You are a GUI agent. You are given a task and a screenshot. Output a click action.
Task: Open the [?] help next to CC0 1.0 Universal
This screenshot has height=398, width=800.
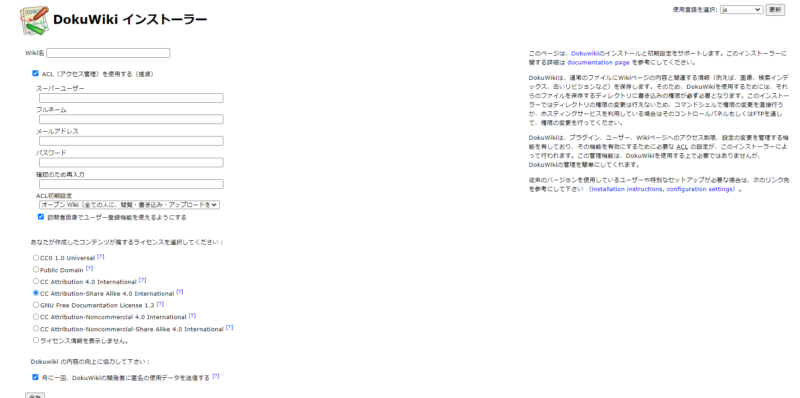tap(101, 257)
